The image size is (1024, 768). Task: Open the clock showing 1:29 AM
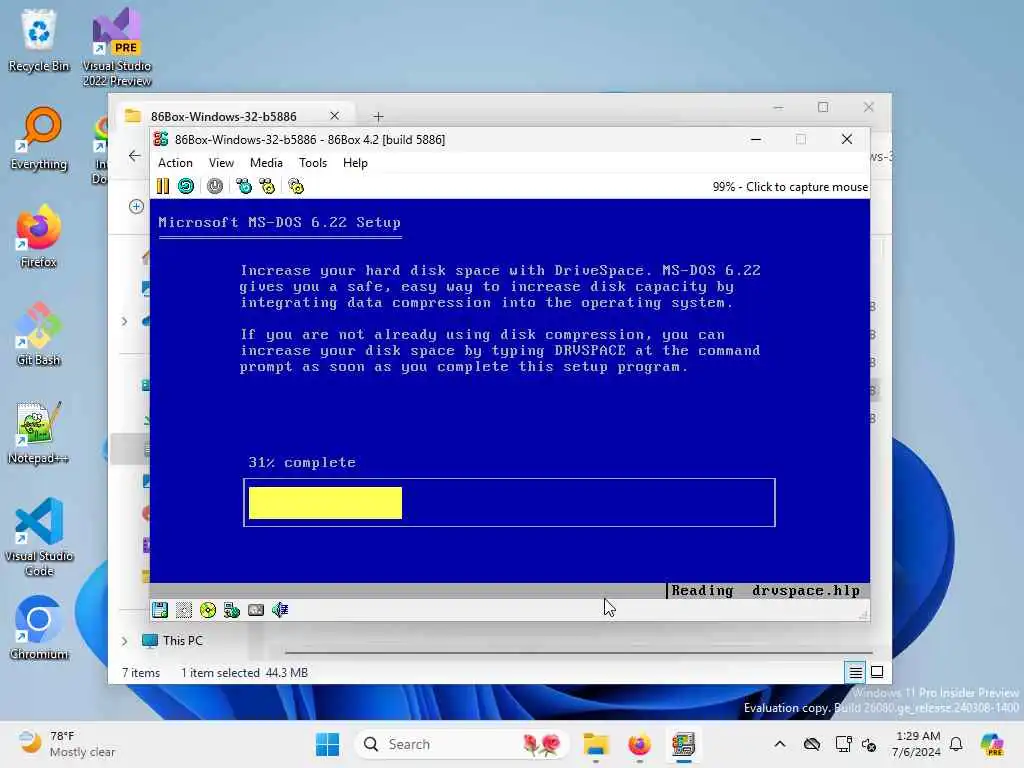click(917, 744)
